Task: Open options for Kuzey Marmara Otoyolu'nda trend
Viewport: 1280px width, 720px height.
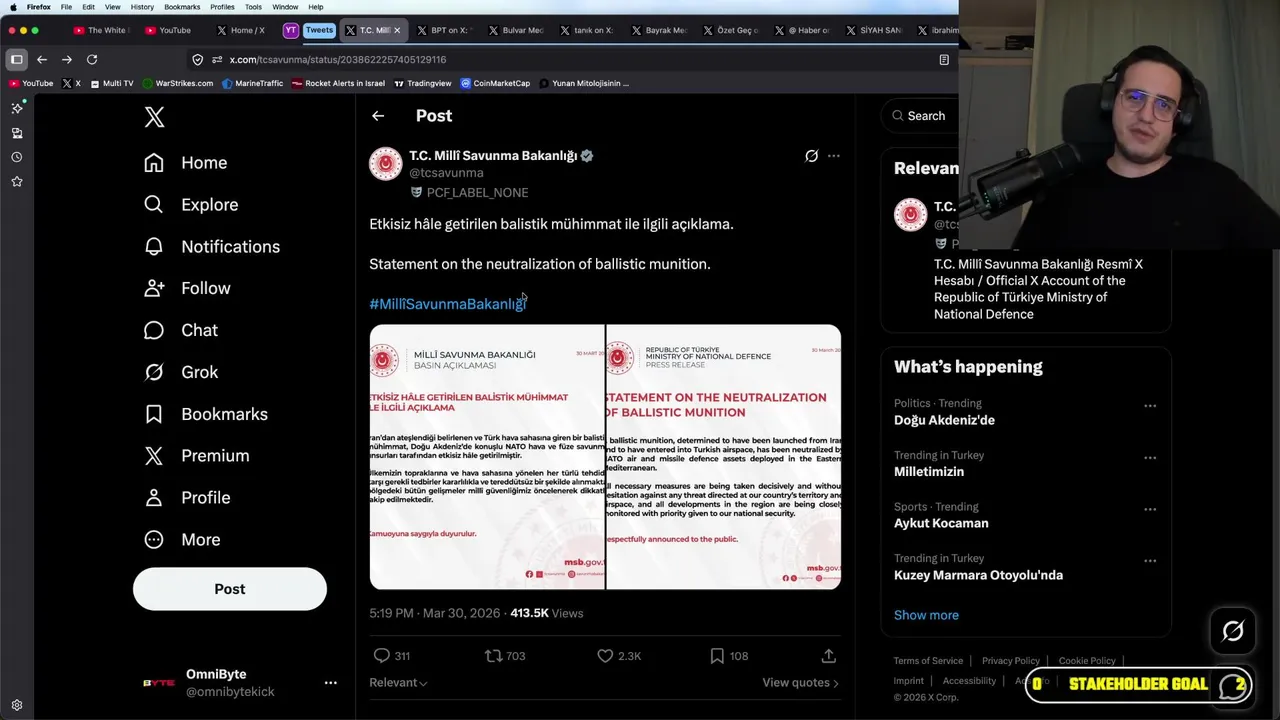Action: (x=1150, y=561)
